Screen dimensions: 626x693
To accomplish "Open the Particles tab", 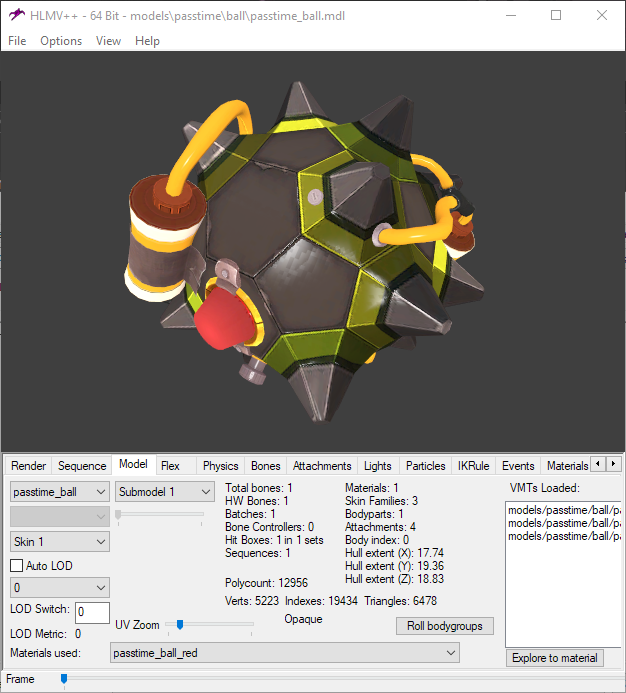I will tap(425, 466).
